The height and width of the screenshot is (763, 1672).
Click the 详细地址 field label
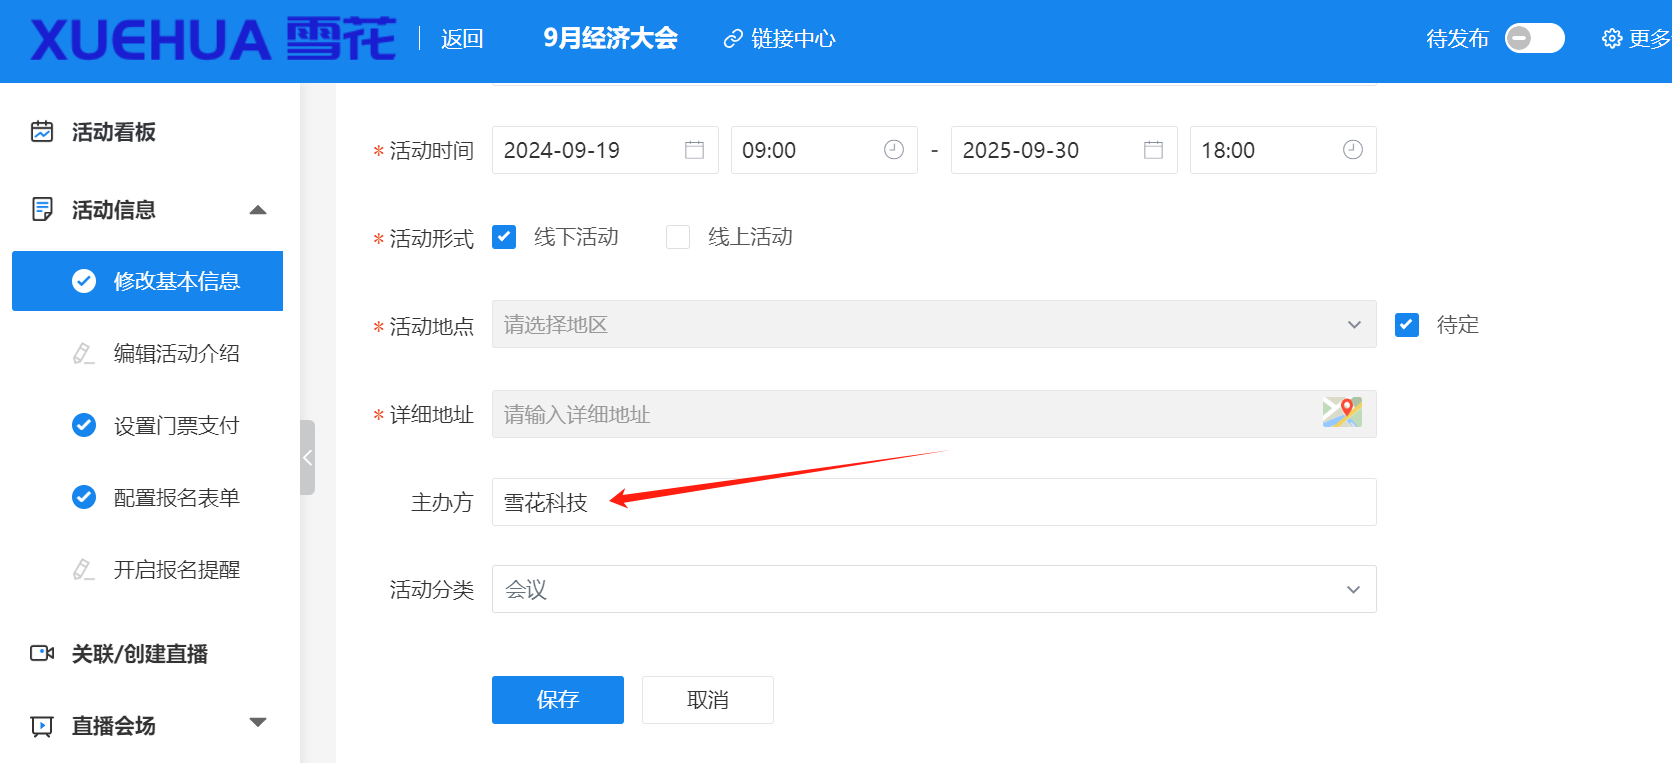[431, 415]
